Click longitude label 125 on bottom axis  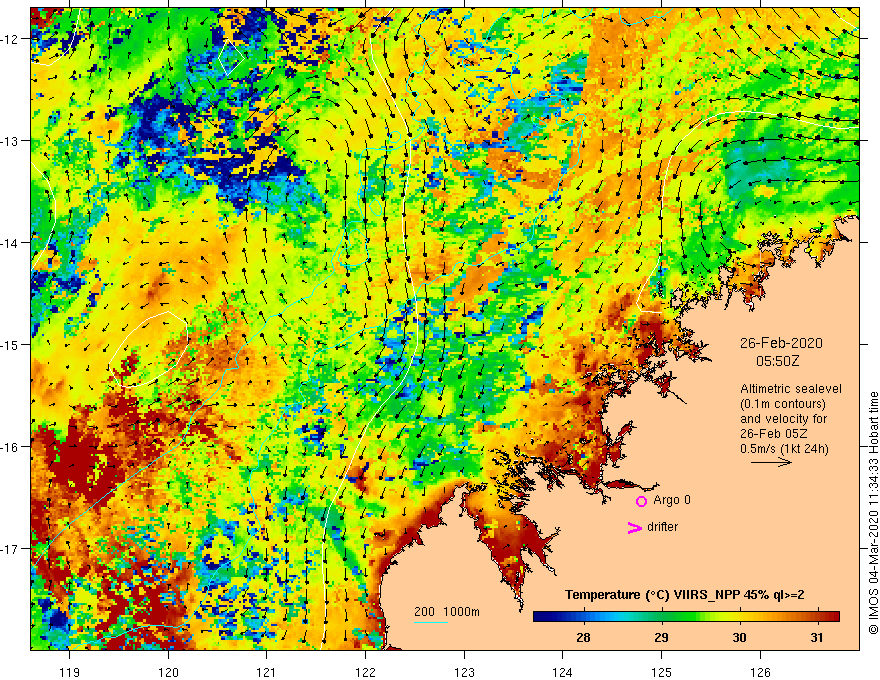coord(662,672)
